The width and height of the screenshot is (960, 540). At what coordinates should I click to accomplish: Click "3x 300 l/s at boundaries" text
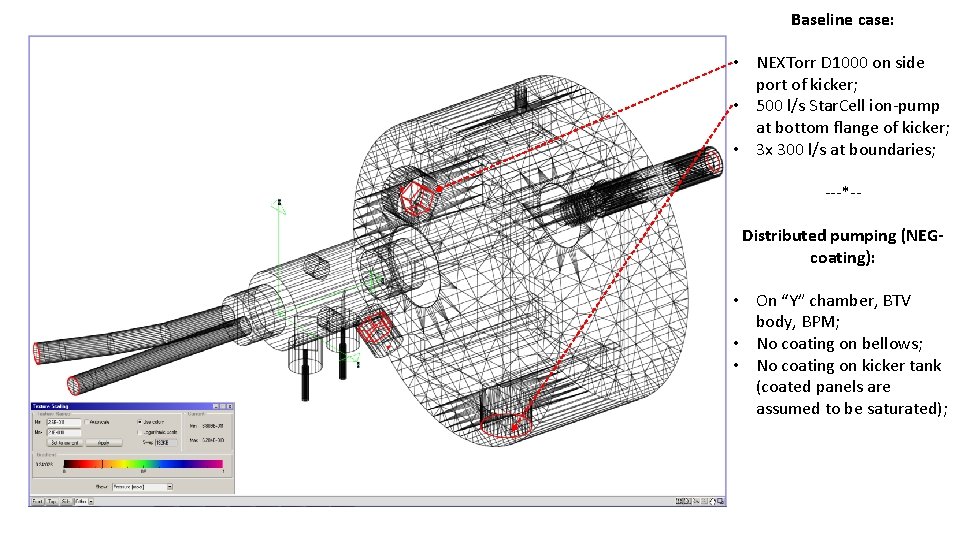pos(846,149)
